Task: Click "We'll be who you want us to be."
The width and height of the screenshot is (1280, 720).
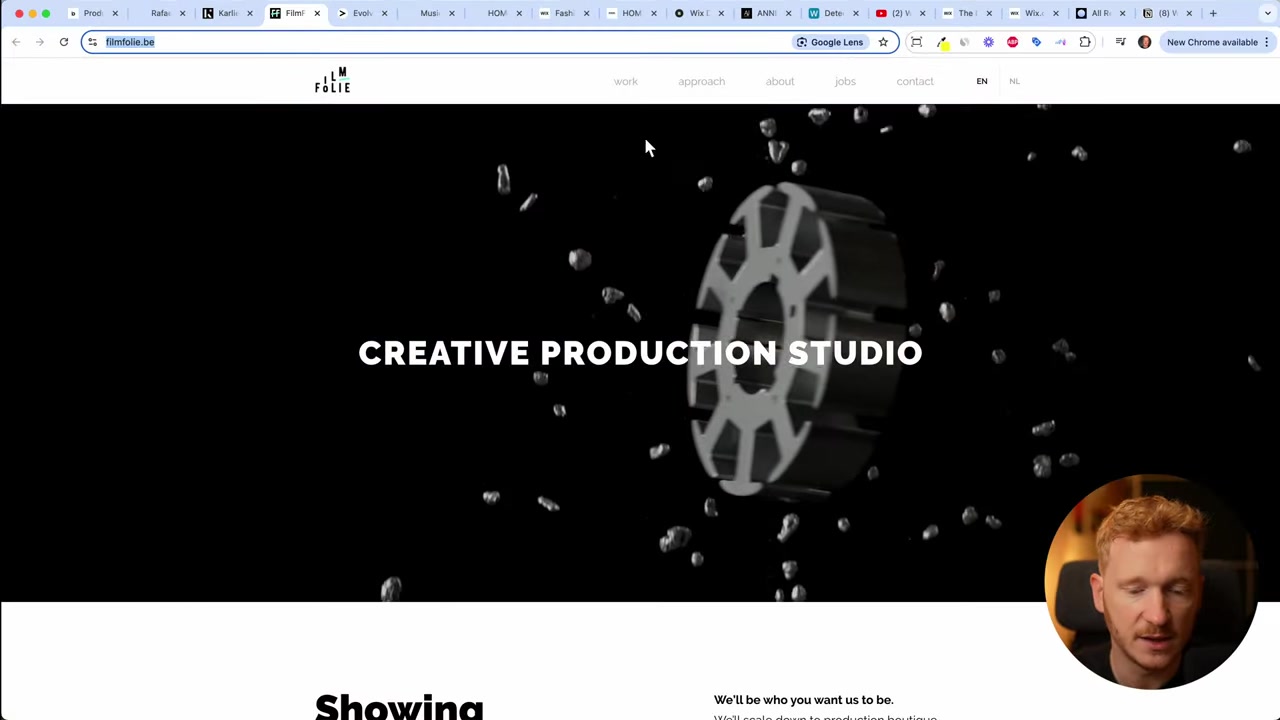Action: pyautogui.click(x=803, y=700)
